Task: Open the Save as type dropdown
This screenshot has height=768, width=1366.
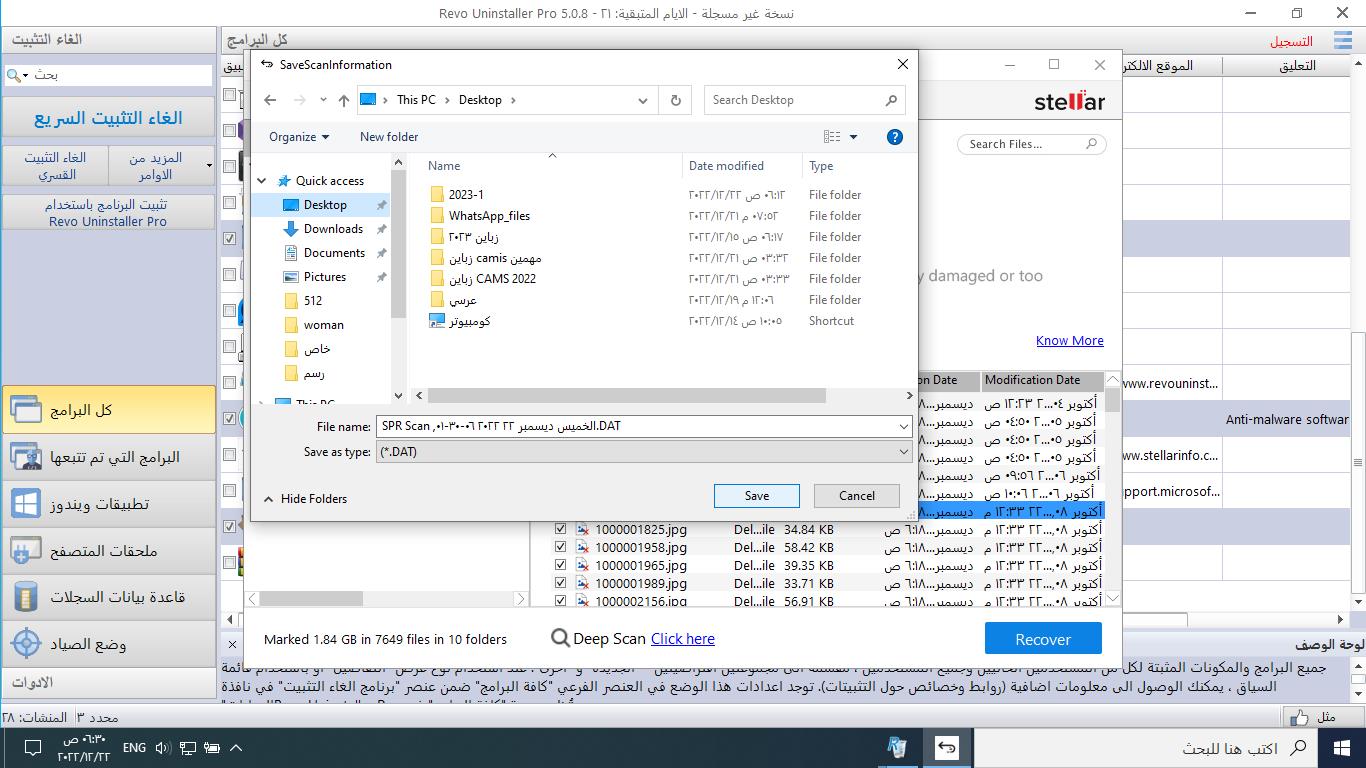Action: 643,452
